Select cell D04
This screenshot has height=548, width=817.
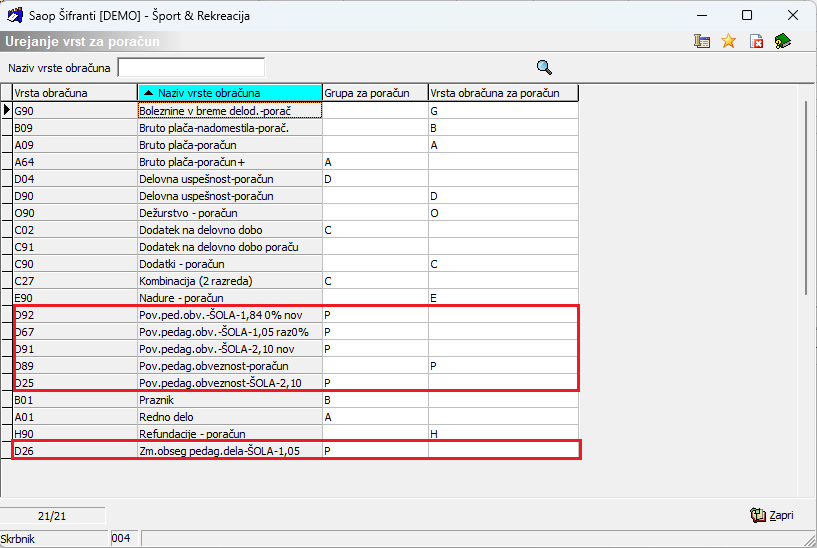point(75,179)
